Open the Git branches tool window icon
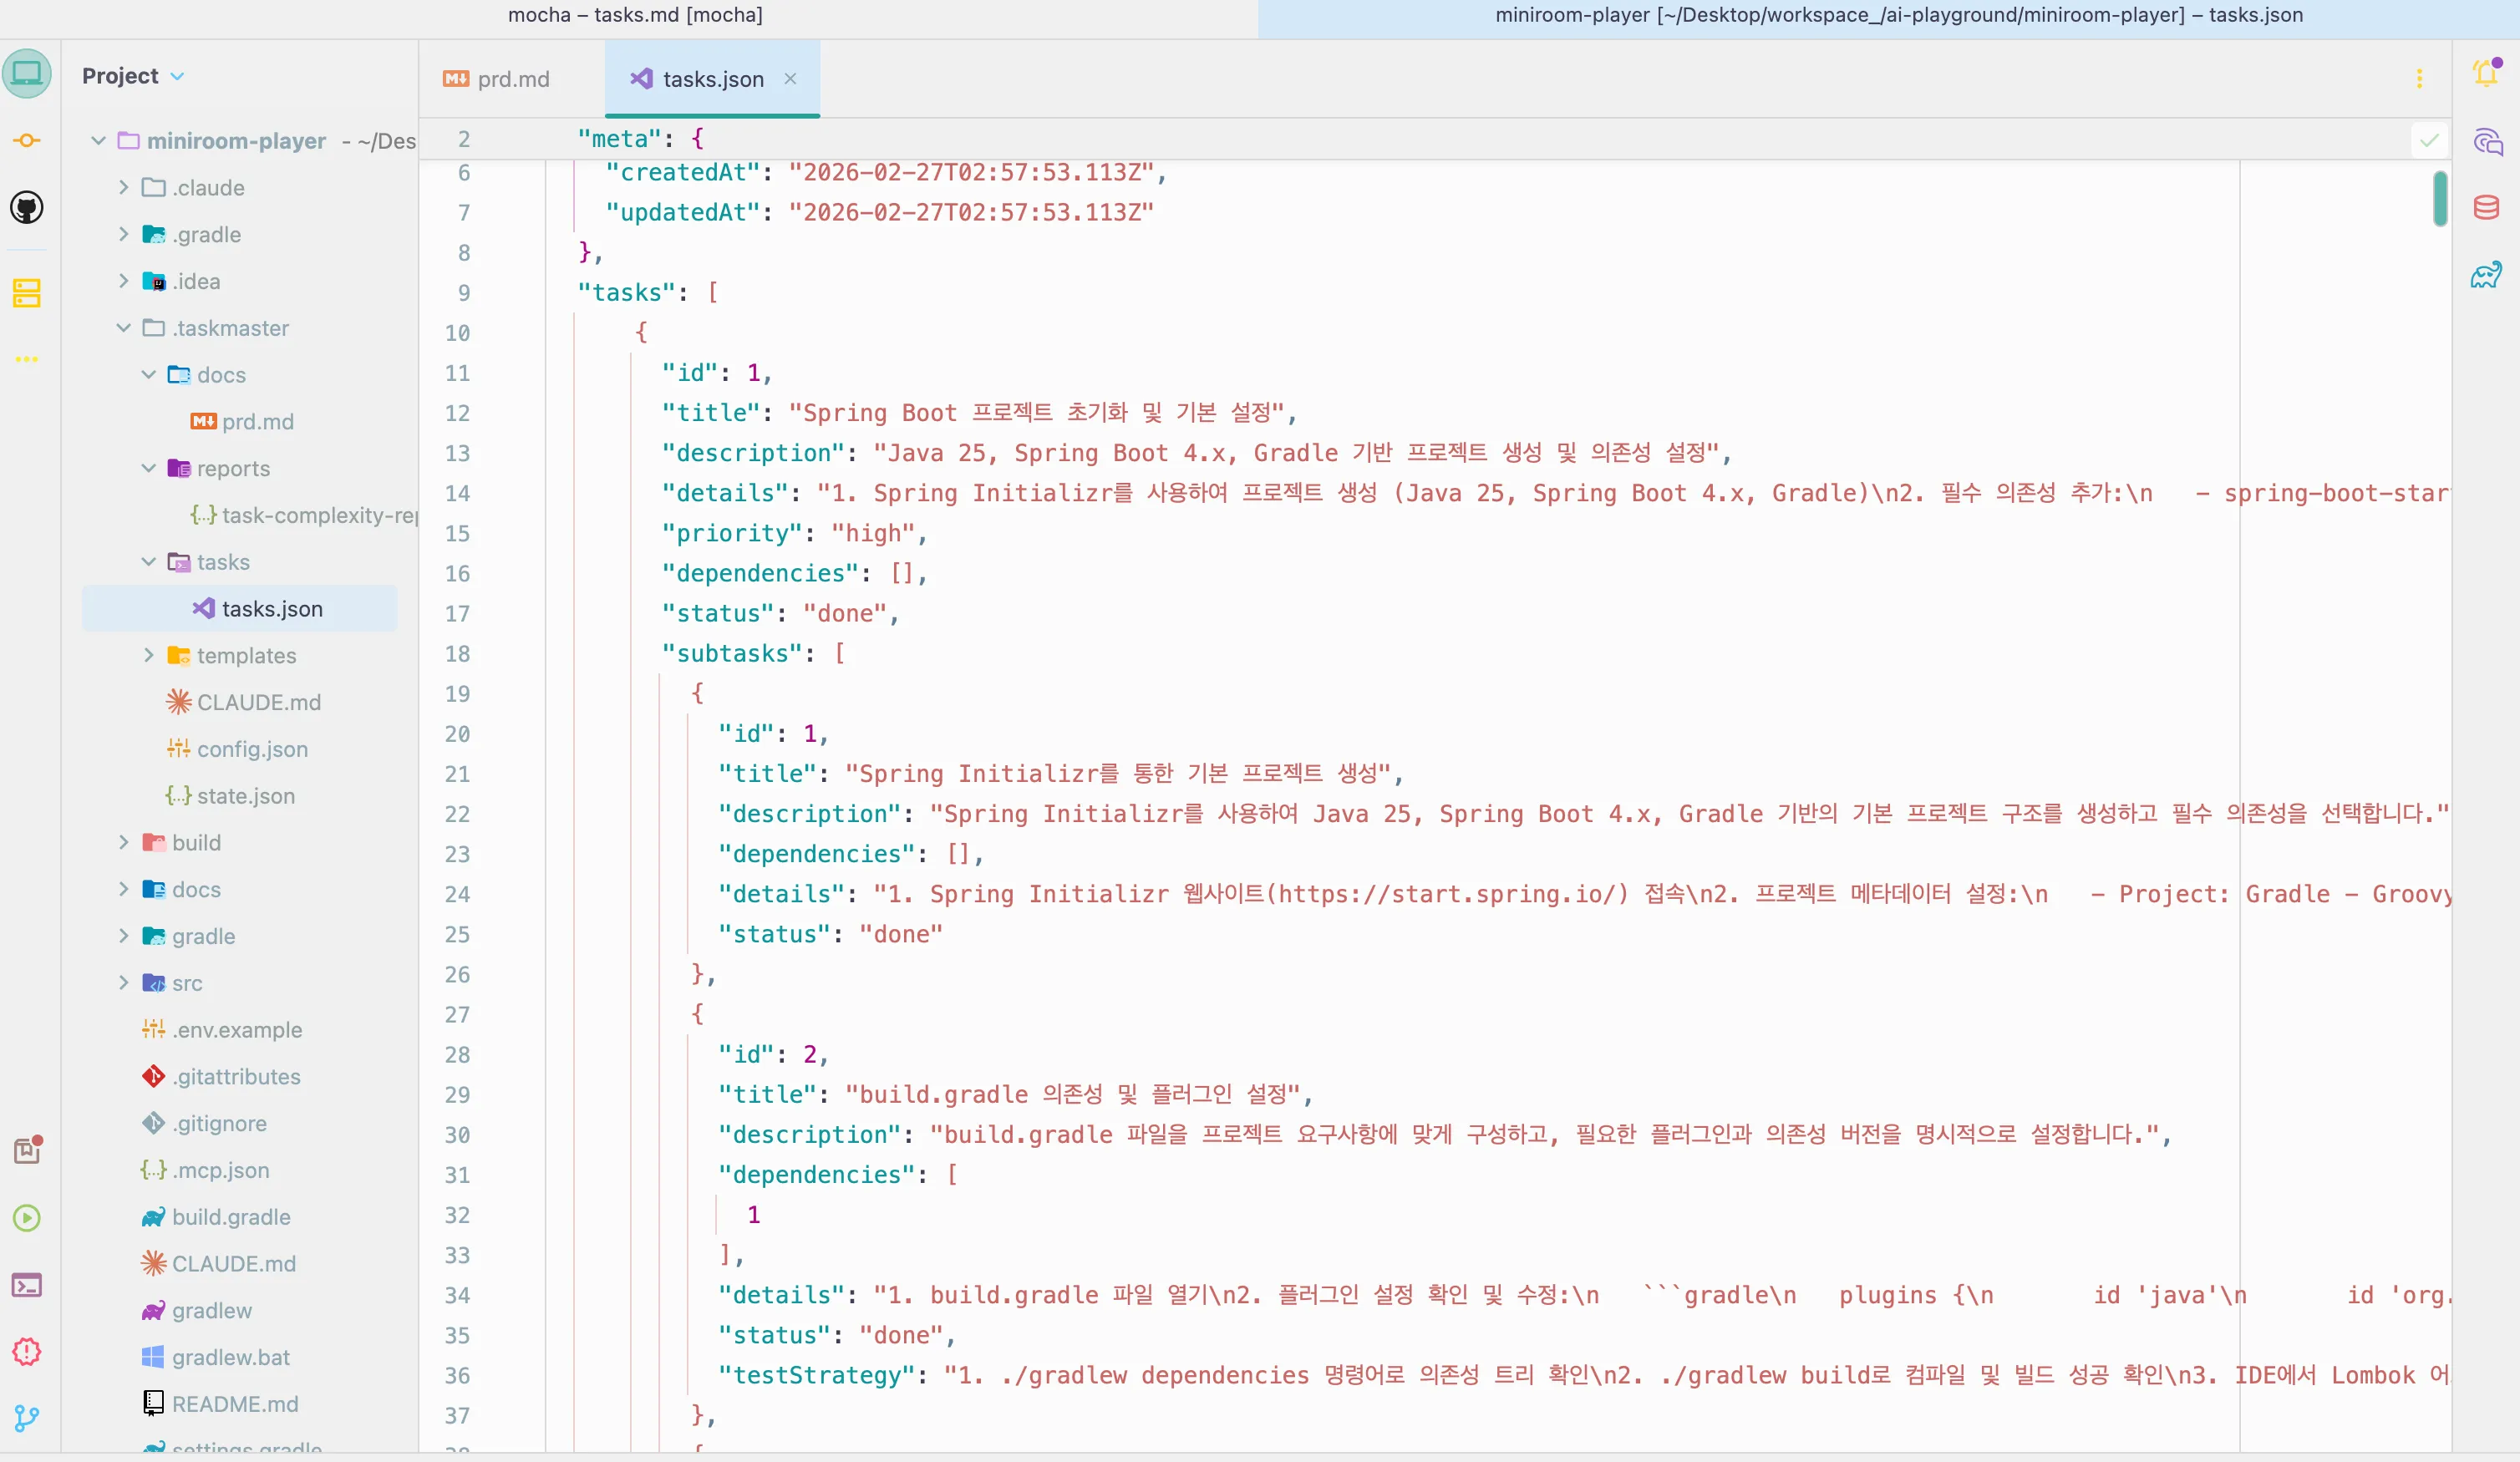Viewport: 2520px width, 1462px height. (x=27, y=1418)
